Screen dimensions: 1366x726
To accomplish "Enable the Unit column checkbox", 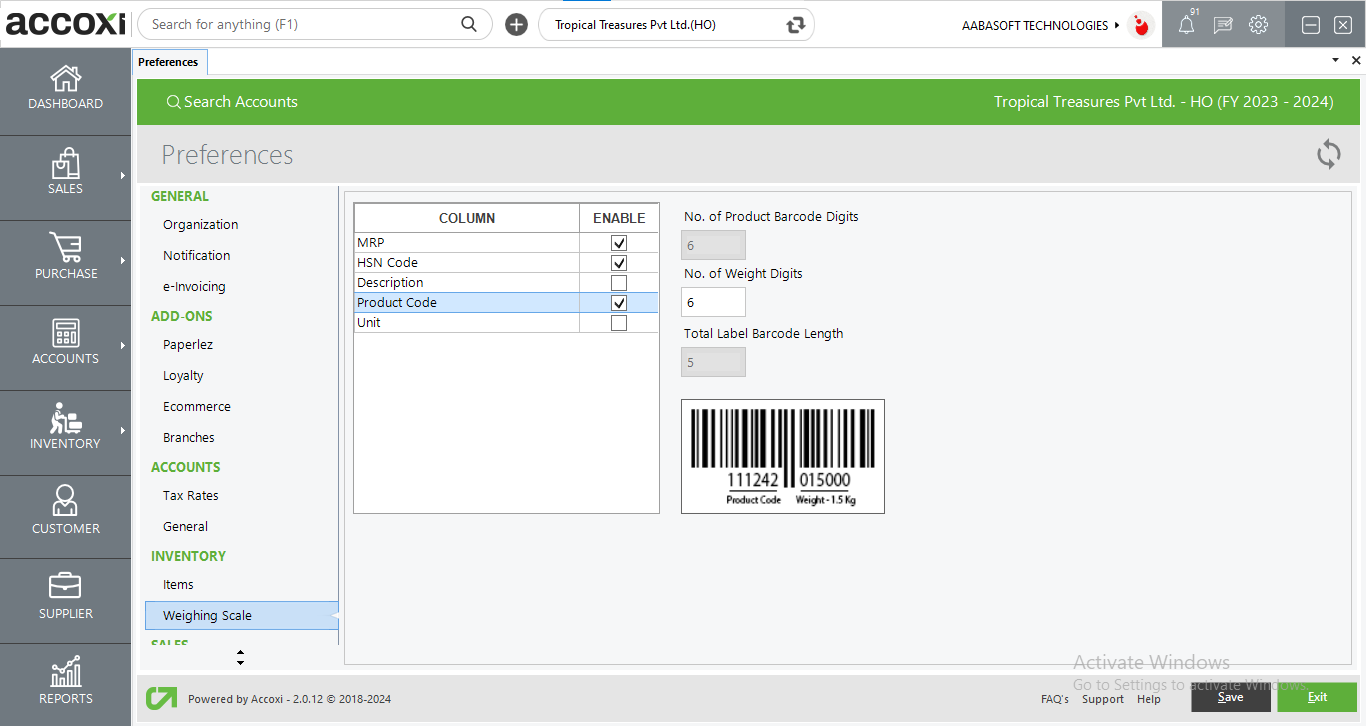I will pos(619,323).
